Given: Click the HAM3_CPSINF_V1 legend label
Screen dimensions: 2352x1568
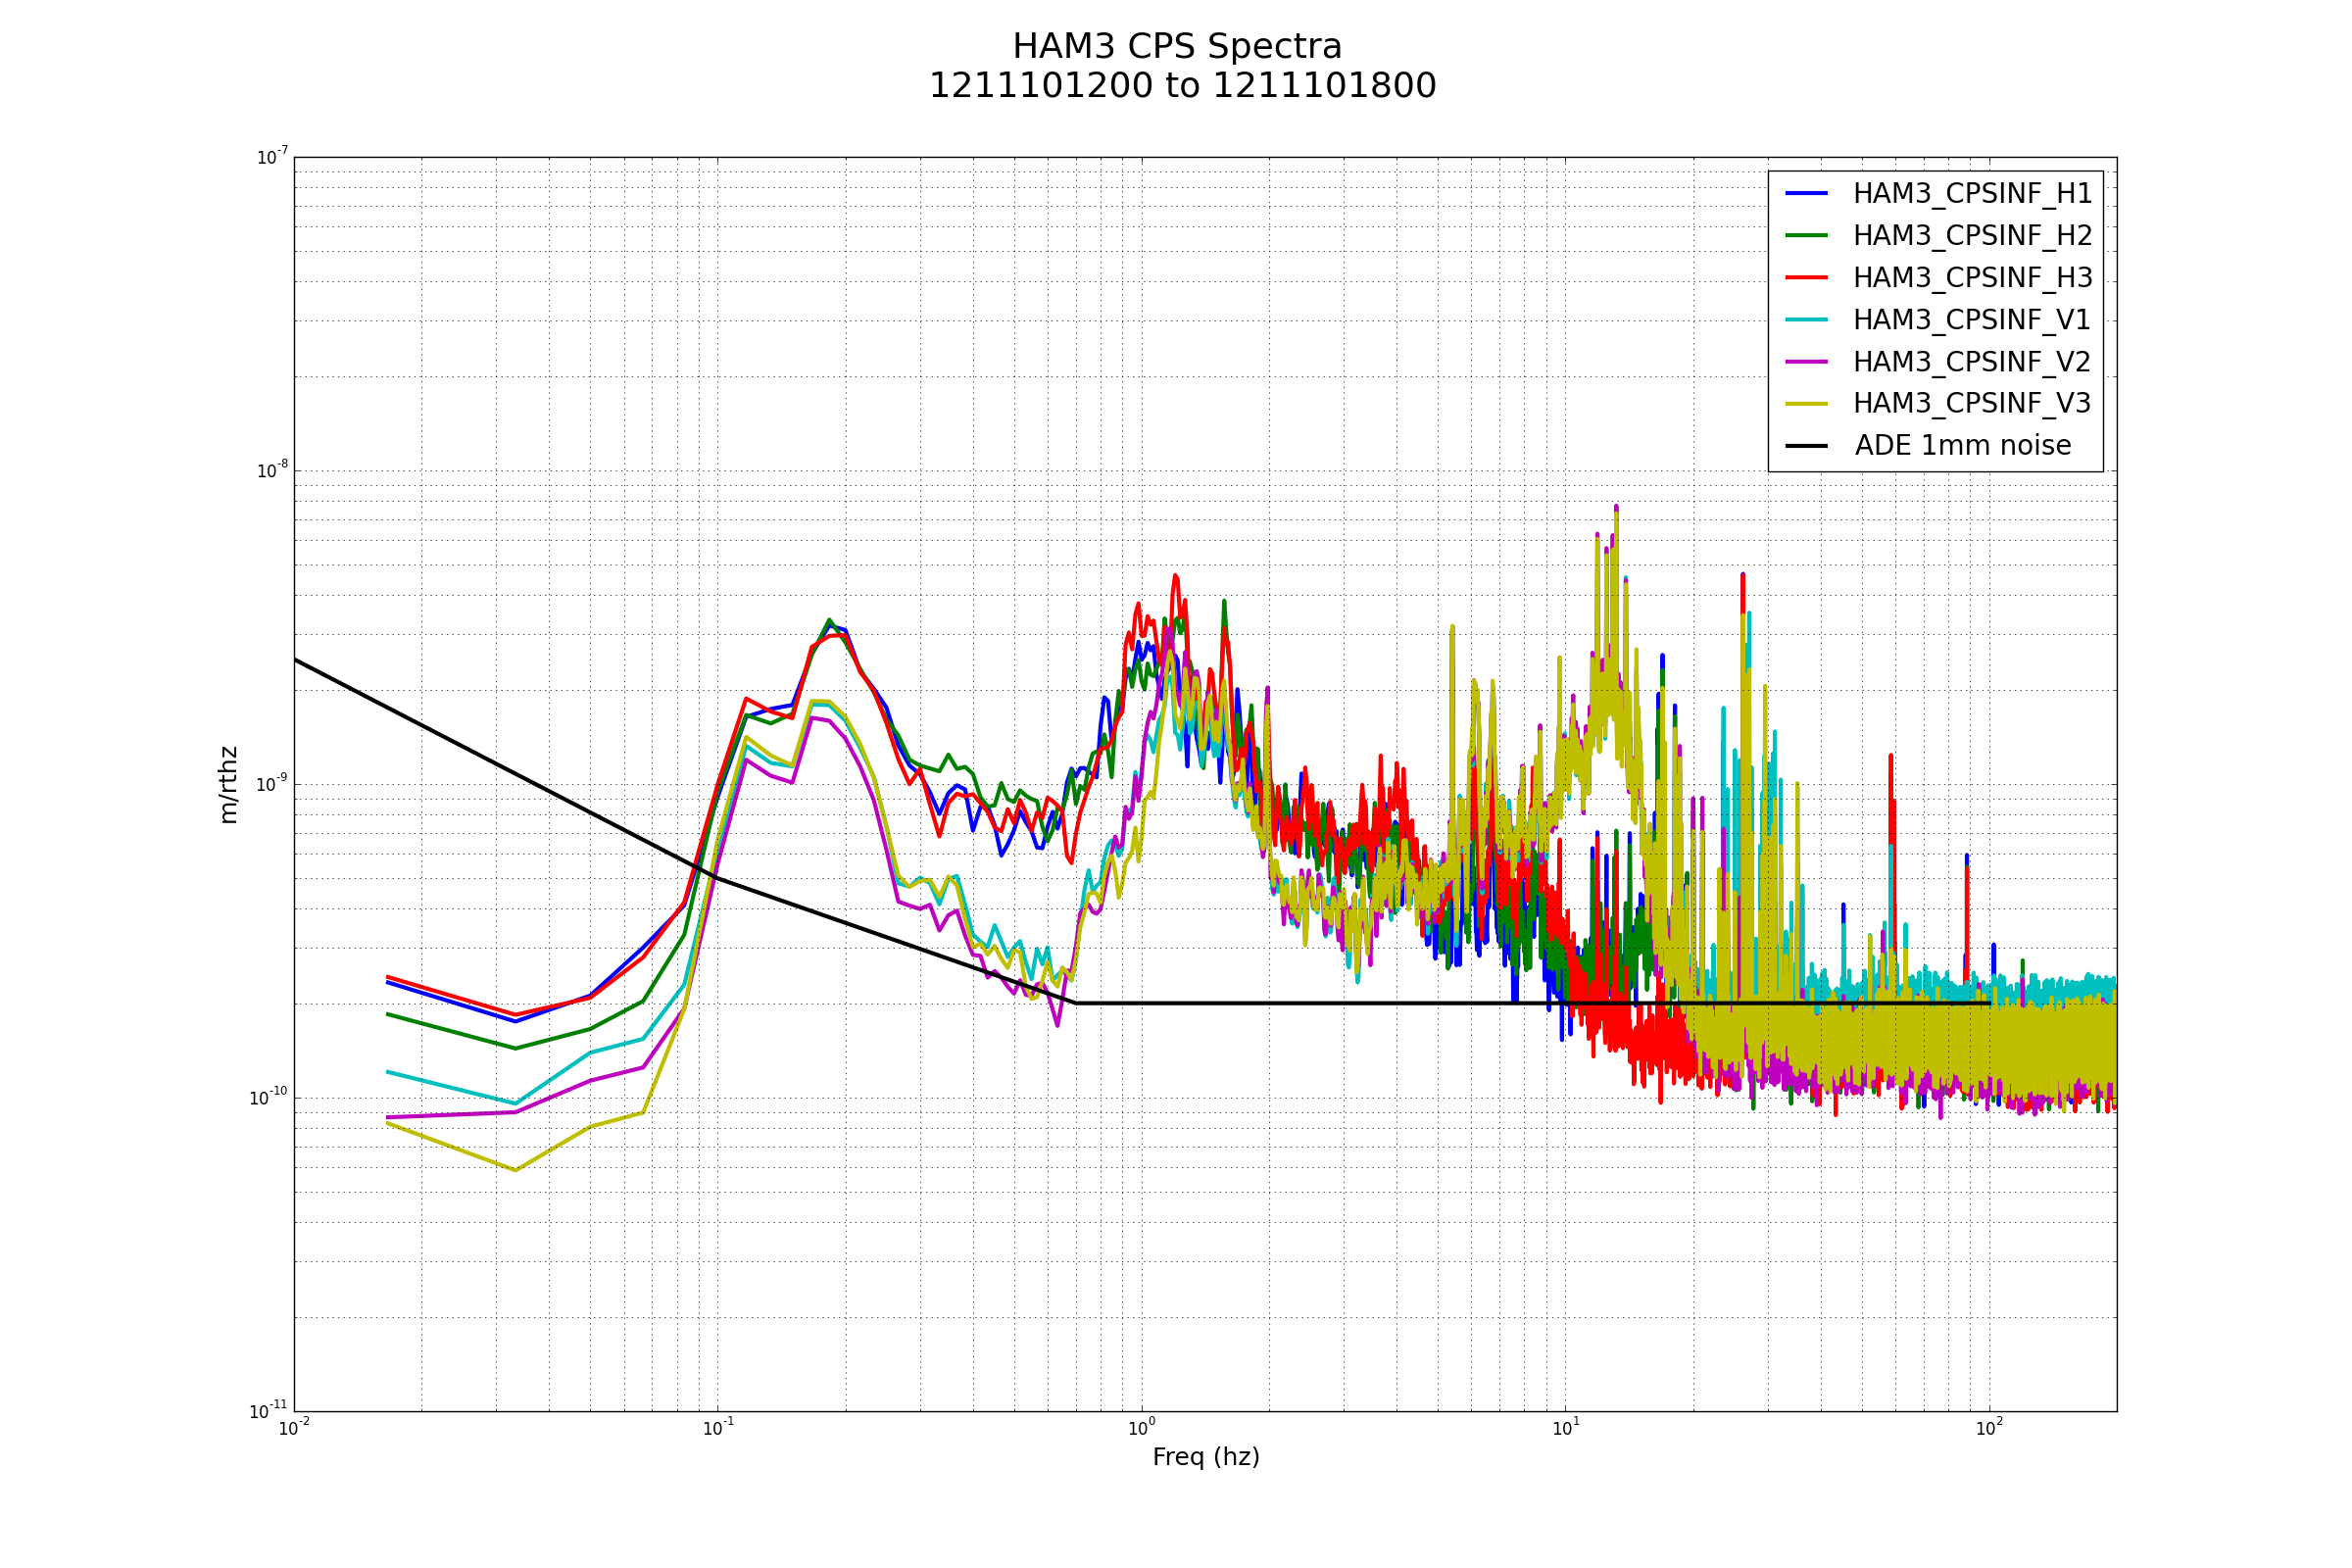Looking at the screenshot, I should tap(1970, 320).
